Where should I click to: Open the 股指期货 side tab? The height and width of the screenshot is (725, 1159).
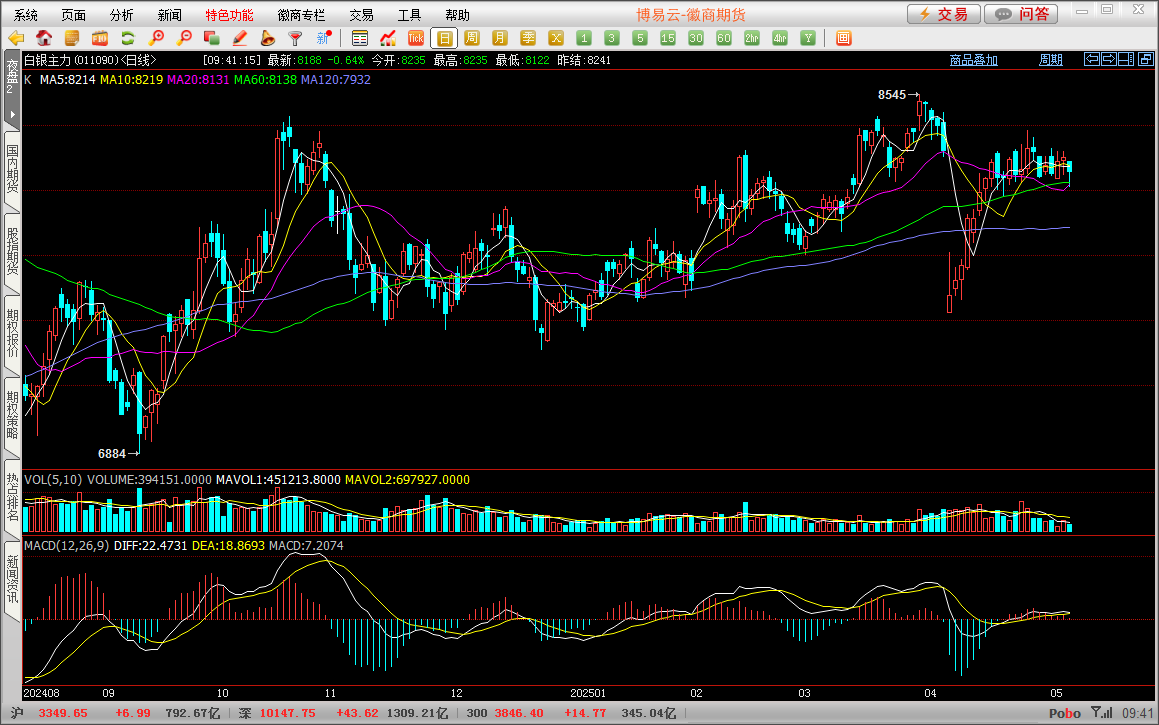click(12, 251)
